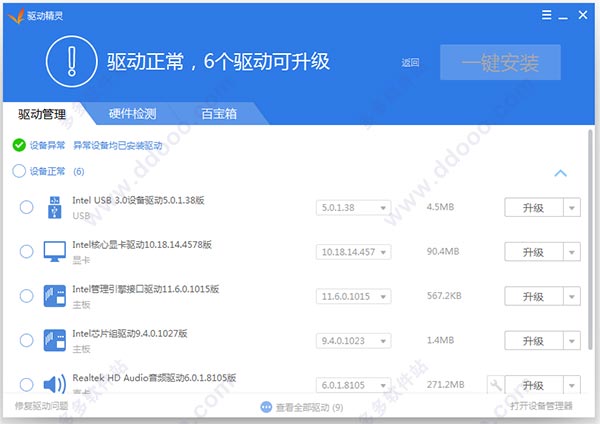Select the Intel核心显卡驱动 row circle
The height and width of the screenshot is (424, 600).
click(x=26, y=251)
